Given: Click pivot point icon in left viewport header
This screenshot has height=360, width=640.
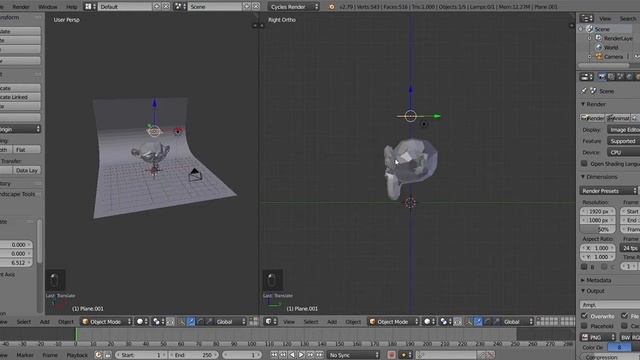Looking at the screenshot, I should click(x=158, y=322).
